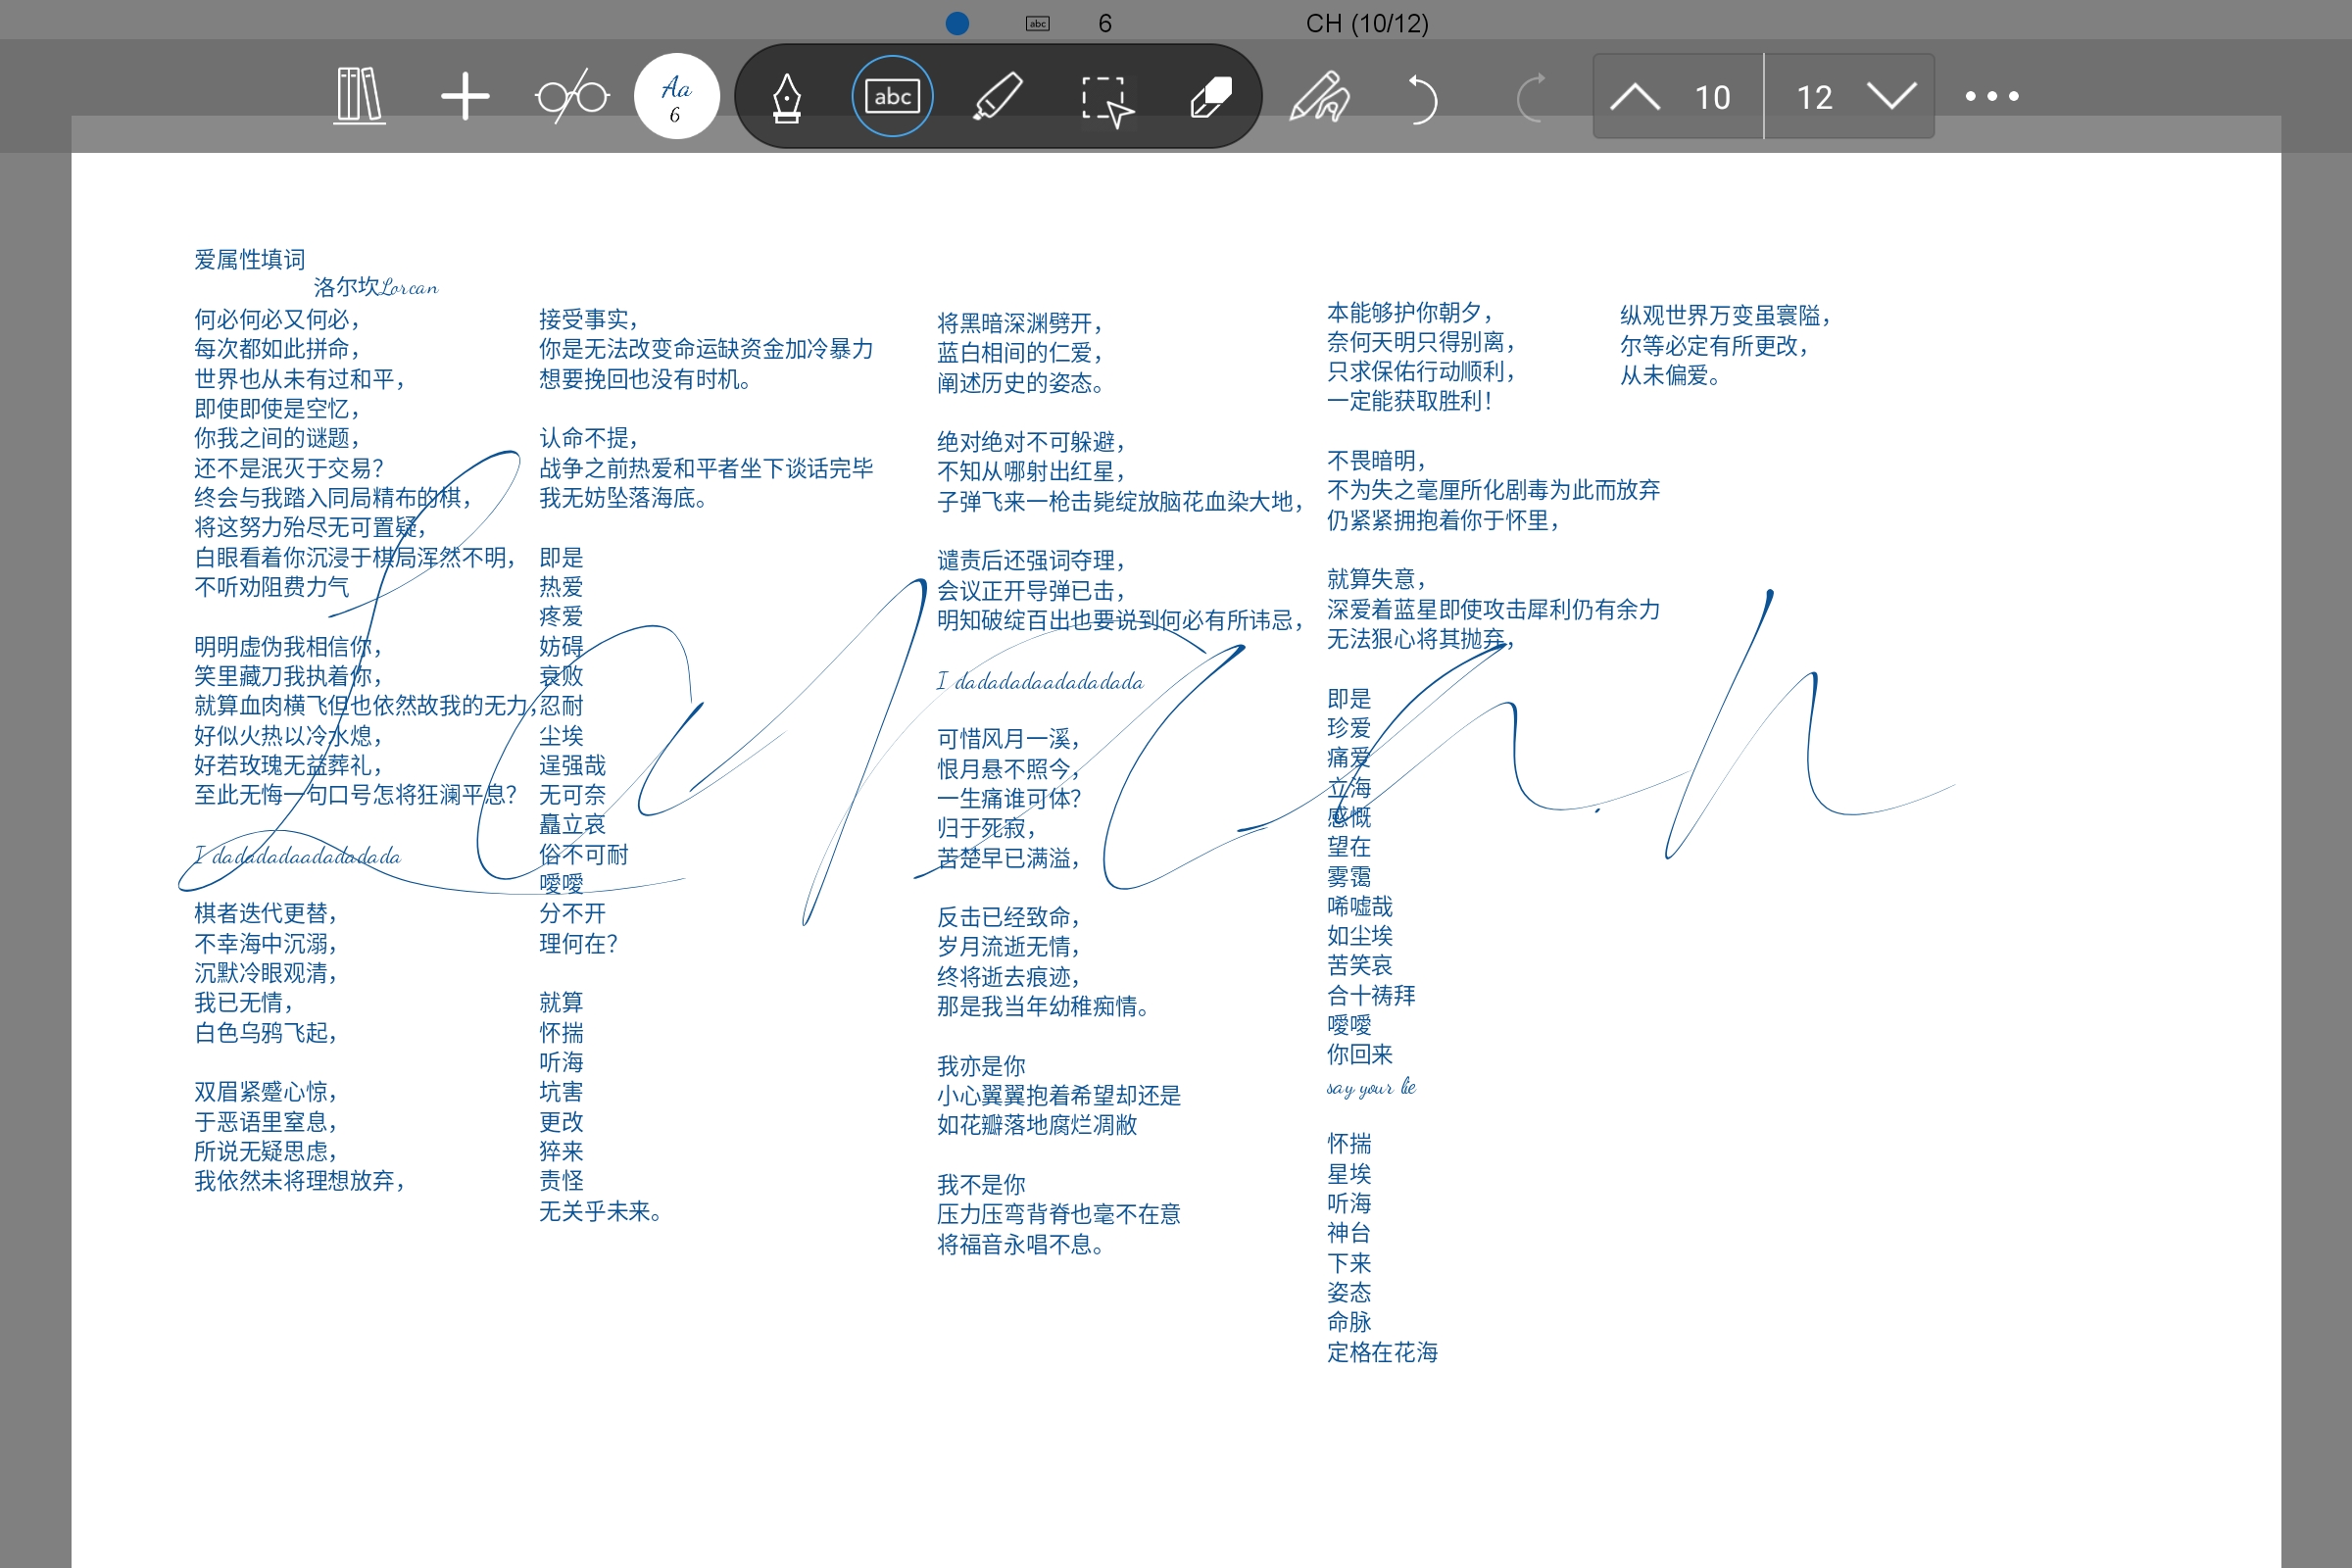The image size is (2352, 1568).
Task: Tap the current page number 10
Action: tap(1713, 97)
